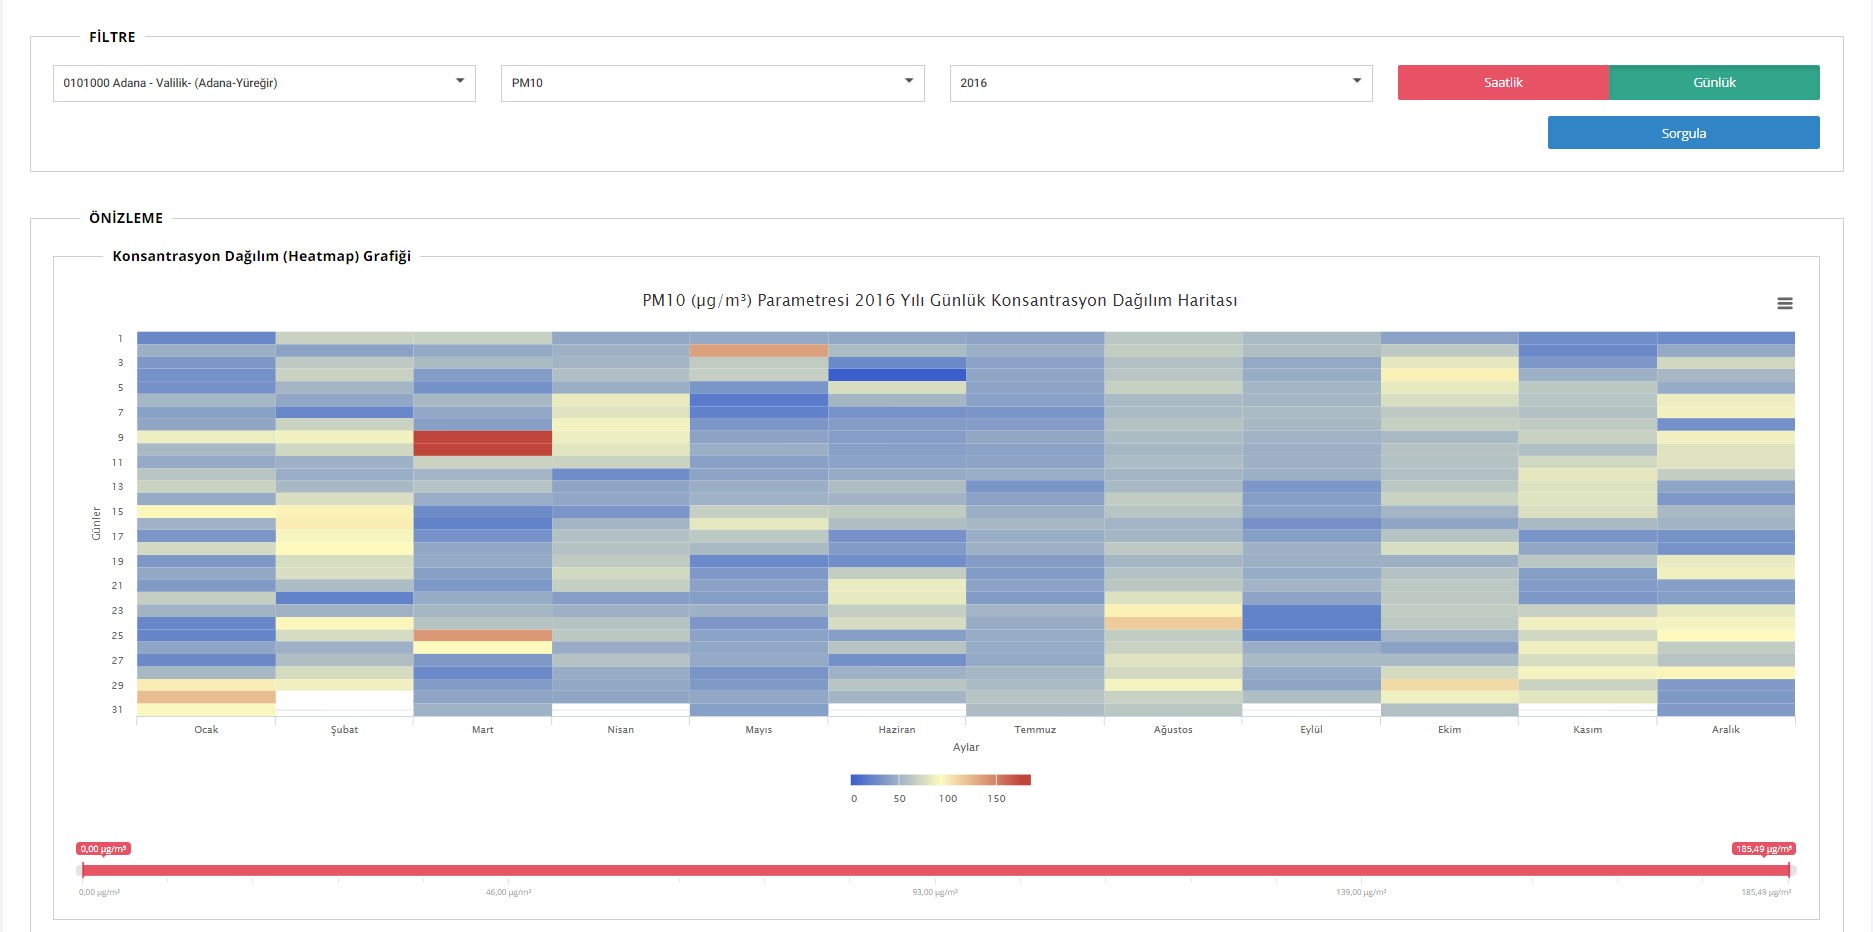
Task: Expand the PM10 parameter dropdown
Action: 712,83
